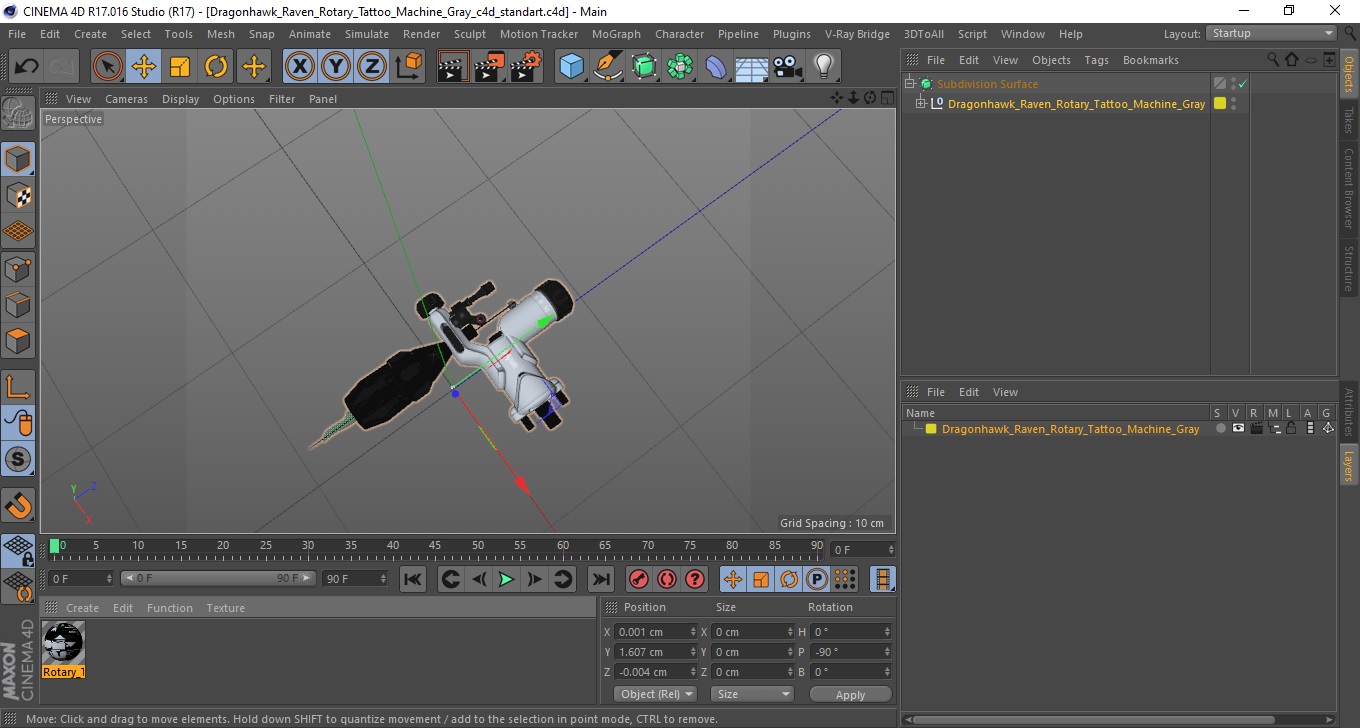1360x728 pixels.
Task: Switch to the Attributes side tab
Action: click(x=1348, y=410)
